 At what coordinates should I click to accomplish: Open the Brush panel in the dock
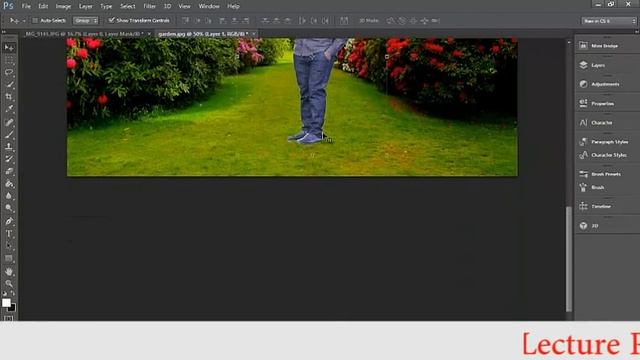[592, 187]
